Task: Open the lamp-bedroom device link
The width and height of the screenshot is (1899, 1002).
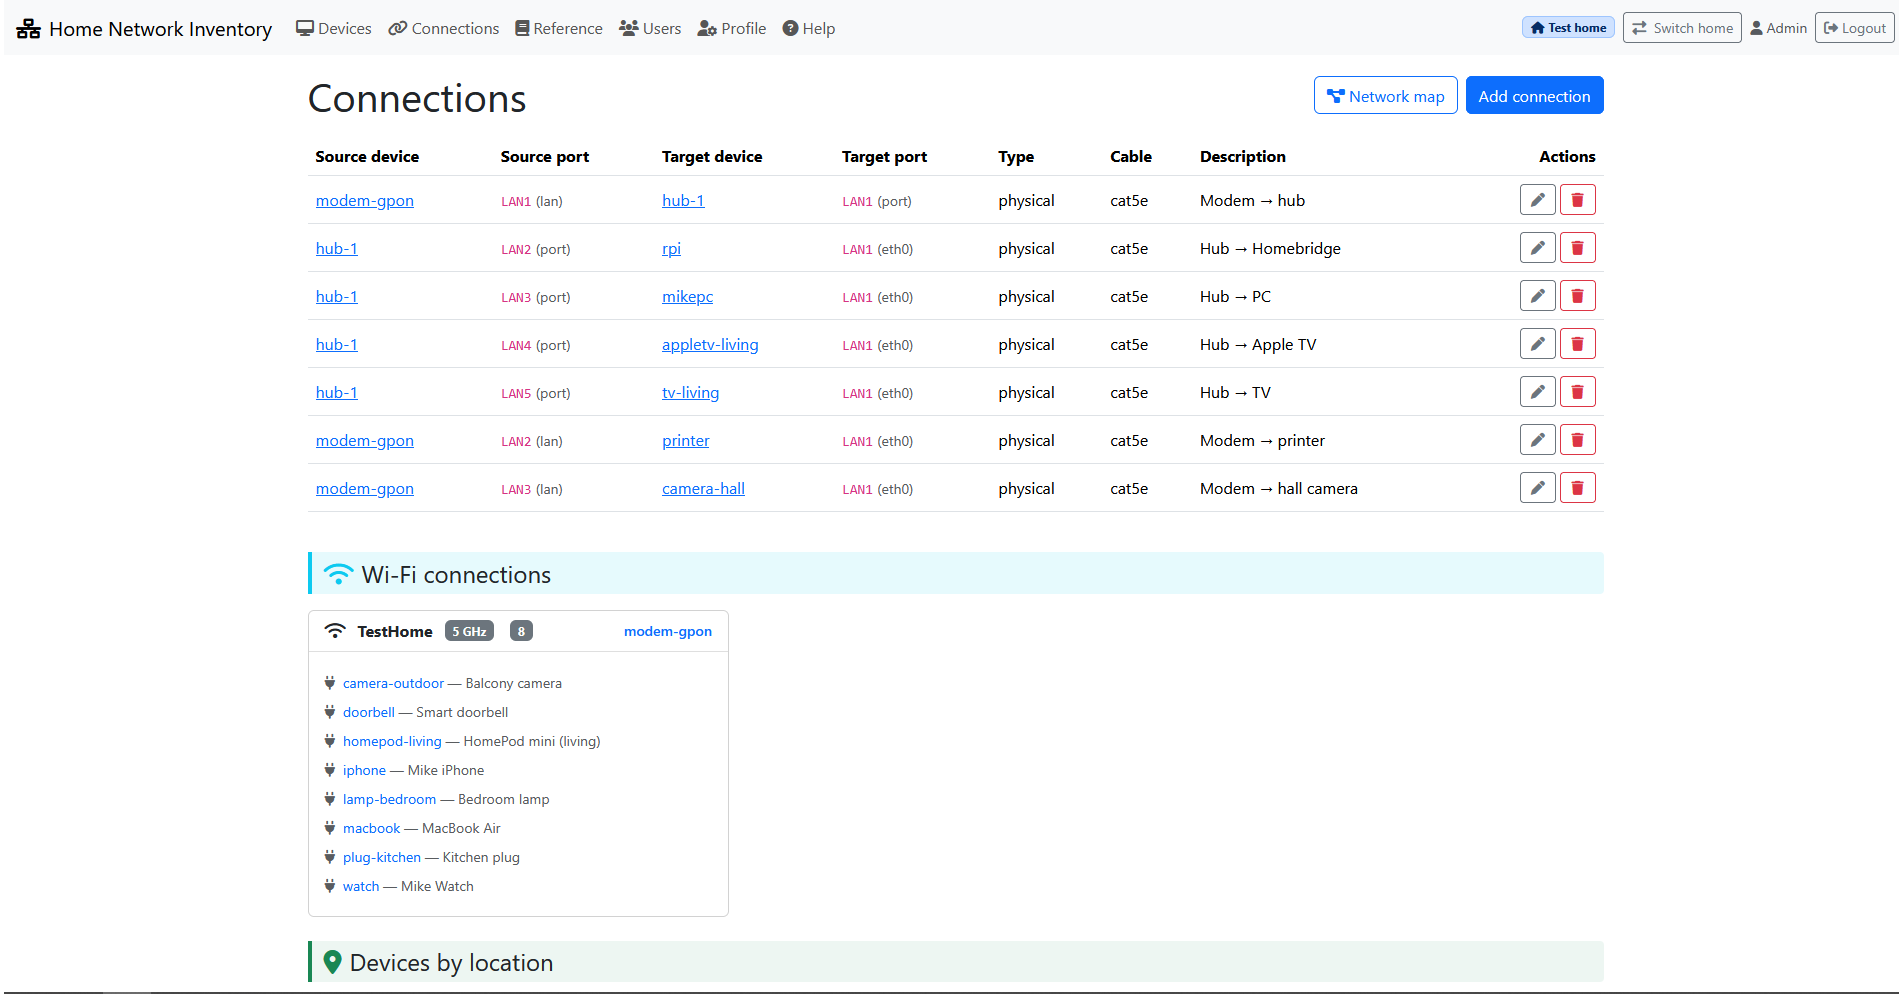Action: pos(389,799)
